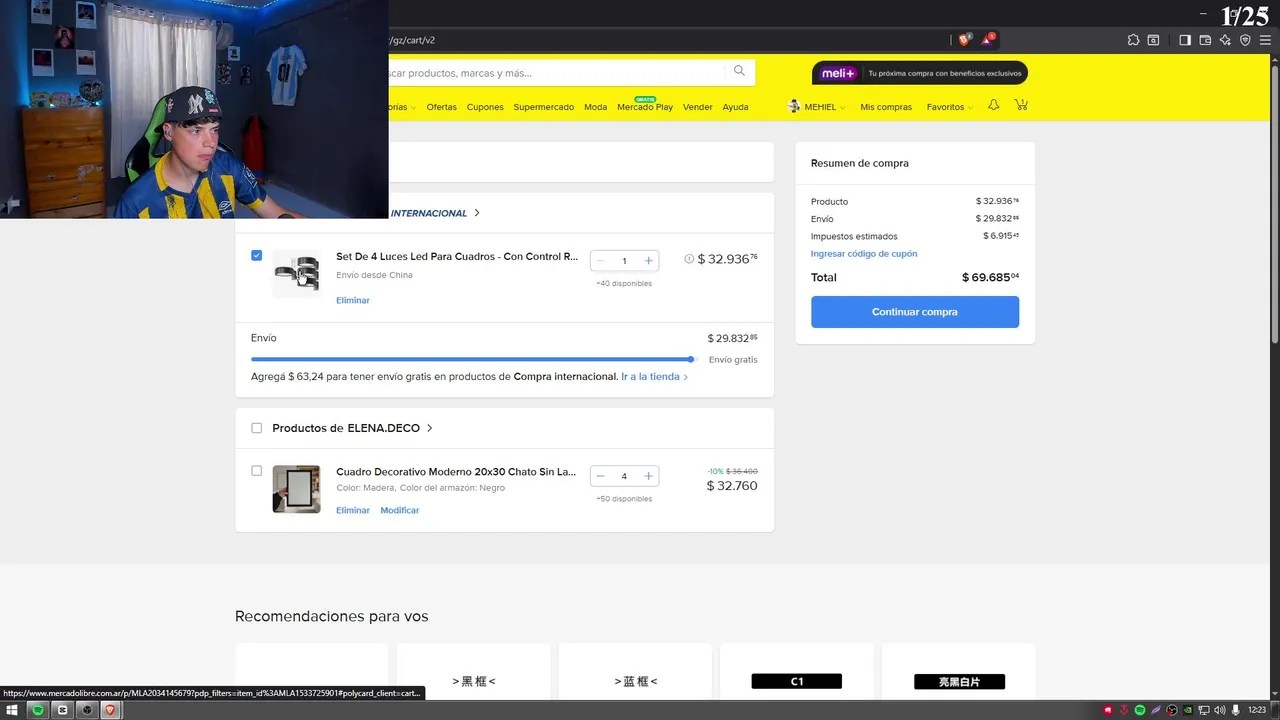Go to Supermercado section
Image resolution: width=1280 pixels, height=720 pixels.
[x=544, y=107]
